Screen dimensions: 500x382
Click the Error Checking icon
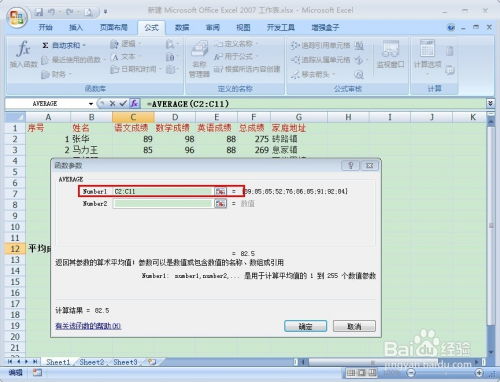click(x=360, y=60)
